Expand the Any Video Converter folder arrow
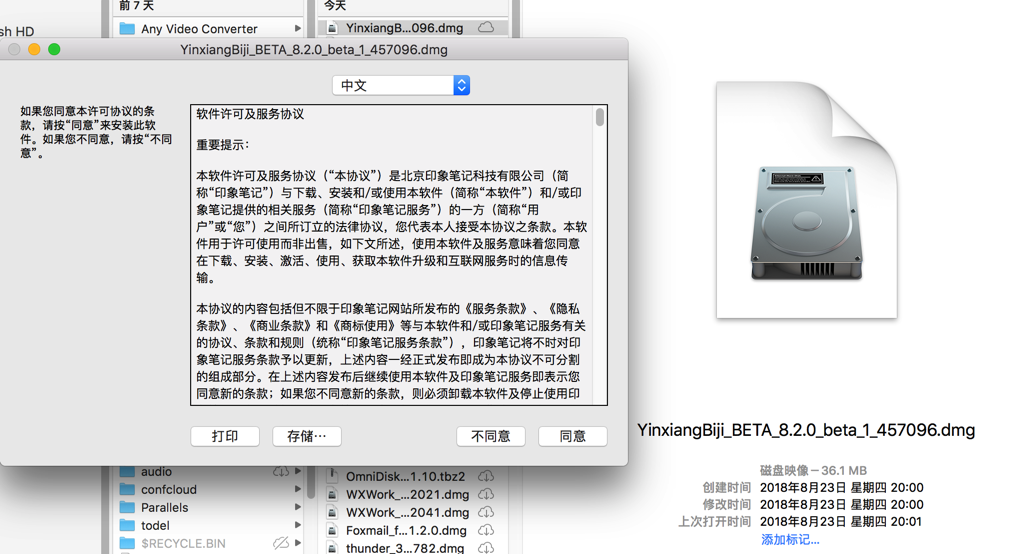Image resolution: width=1010 pixels, height=554 pixels. tap(297, 28)
